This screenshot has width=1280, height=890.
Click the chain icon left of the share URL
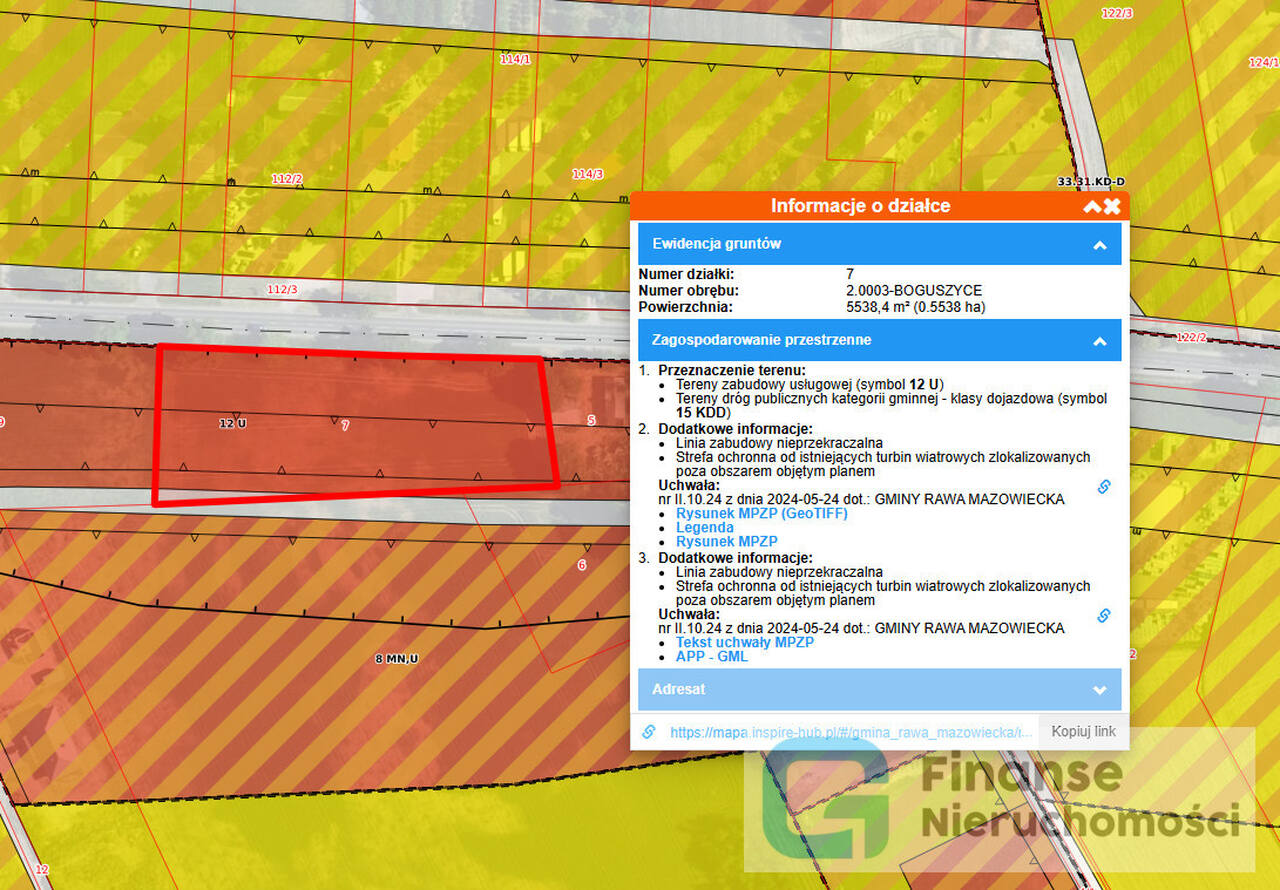(649, 732)
